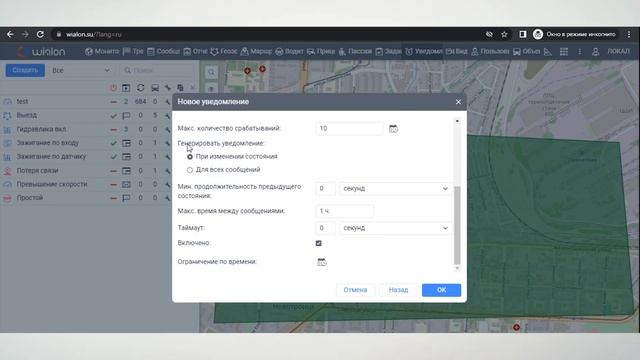This screenshot has width=640, height=360.
Task: Click the dialog scrollbar down arrow
Action: pos(457,268)
